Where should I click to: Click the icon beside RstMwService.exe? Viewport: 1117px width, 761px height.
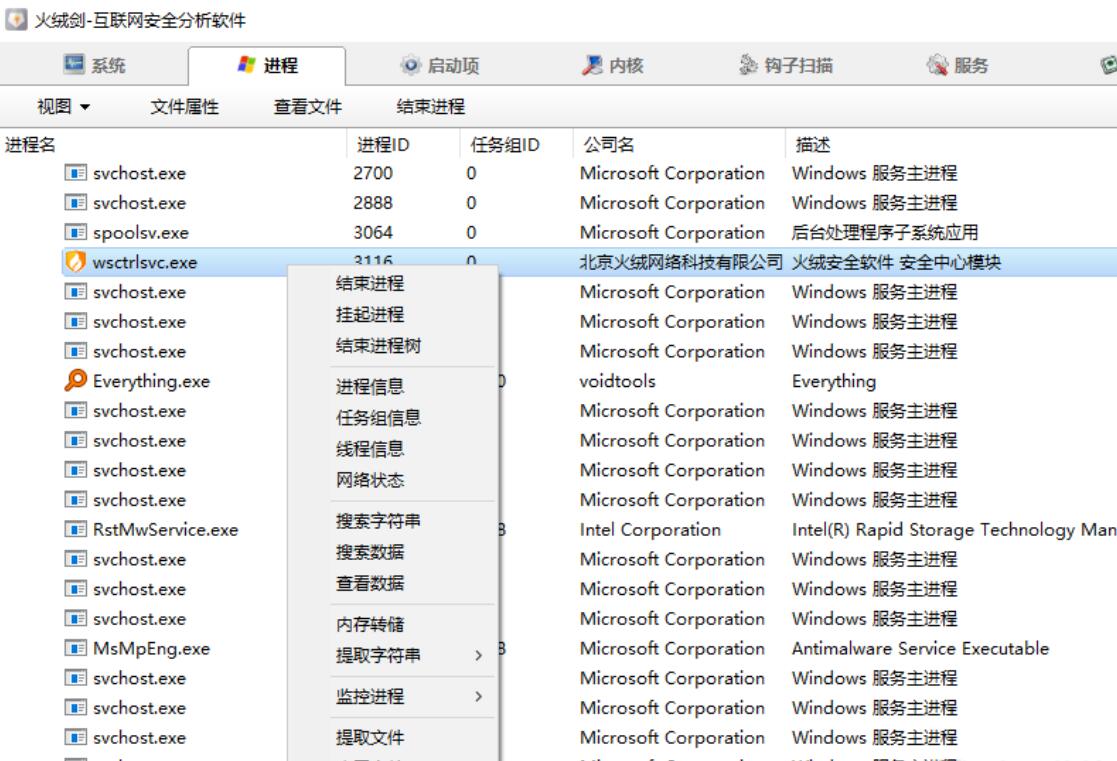pyautogui.click(x=76, y=529)
